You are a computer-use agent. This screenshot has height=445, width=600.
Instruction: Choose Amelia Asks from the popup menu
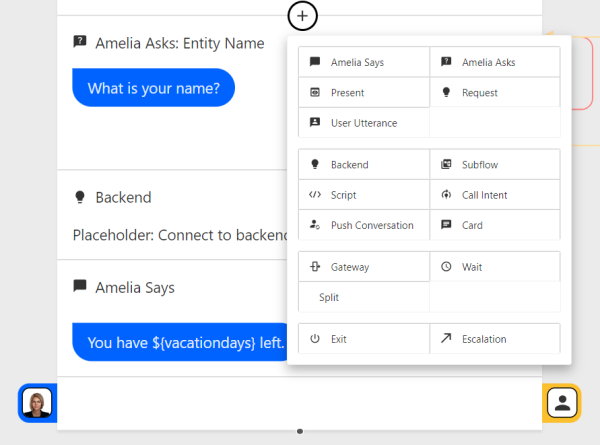click(495, 62)
